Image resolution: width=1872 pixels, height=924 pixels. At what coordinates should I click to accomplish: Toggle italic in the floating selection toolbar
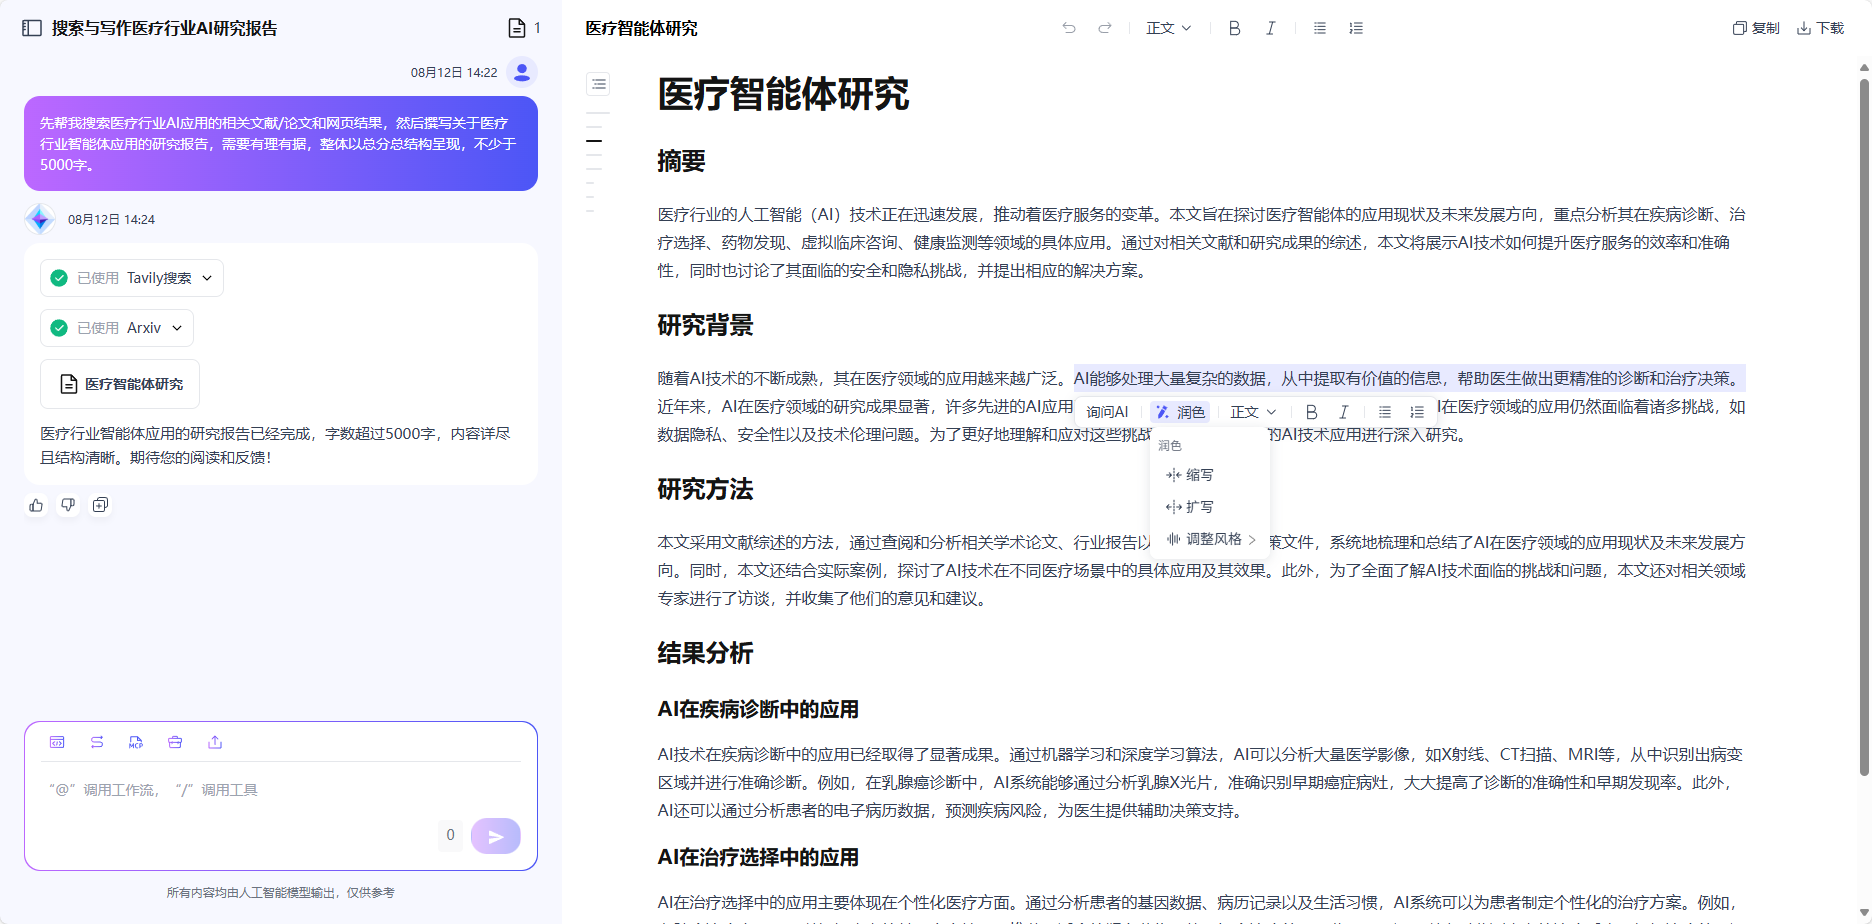point(1344,412)
